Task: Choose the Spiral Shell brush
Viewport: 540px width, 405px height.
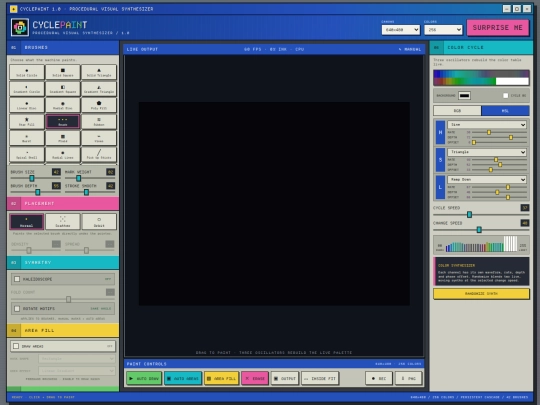Action: click(27, 155)
